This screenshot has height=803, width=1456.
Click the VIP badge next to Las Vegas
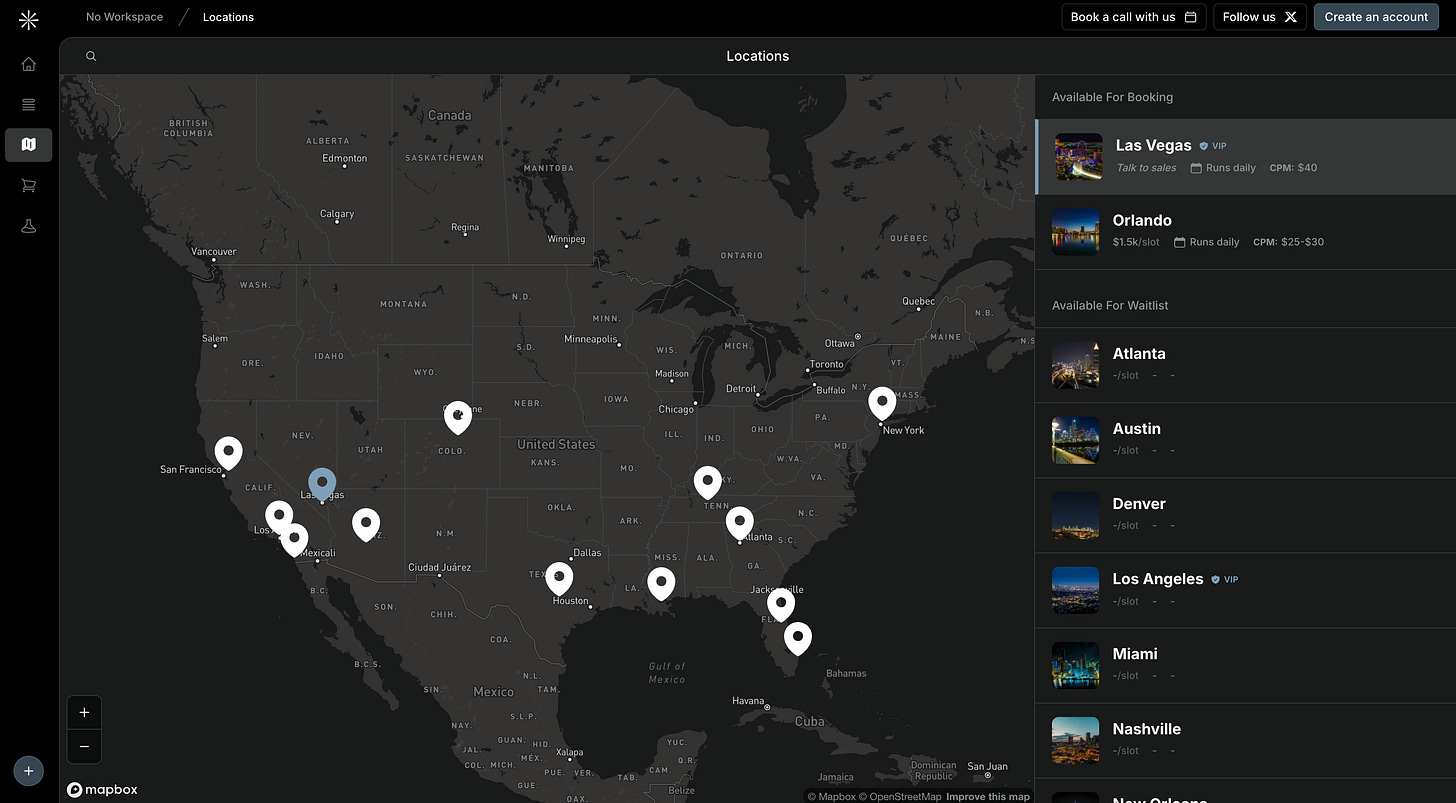click(1212, 146)
